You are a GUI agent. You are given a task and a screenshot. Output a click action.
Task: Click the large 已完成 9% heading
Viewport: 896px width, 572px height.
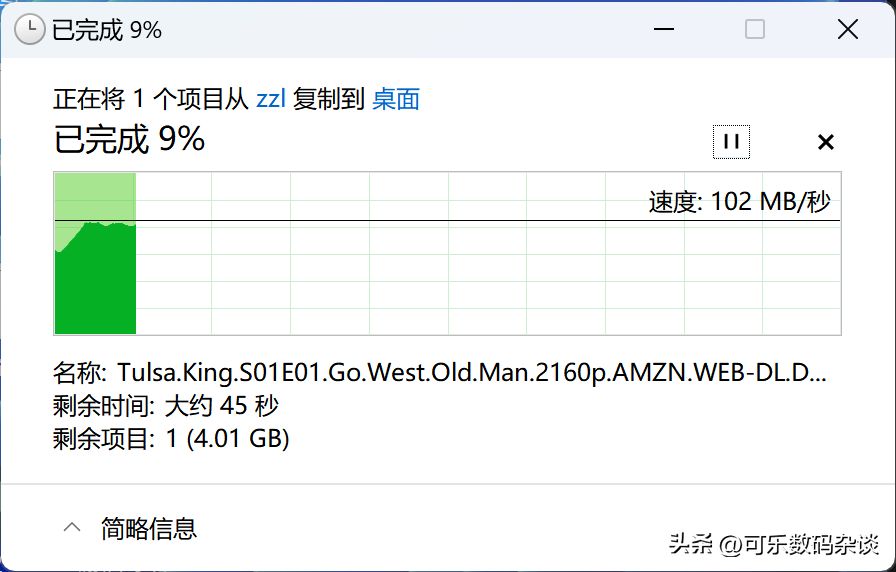pyautogui.click(x=129, y=139)
